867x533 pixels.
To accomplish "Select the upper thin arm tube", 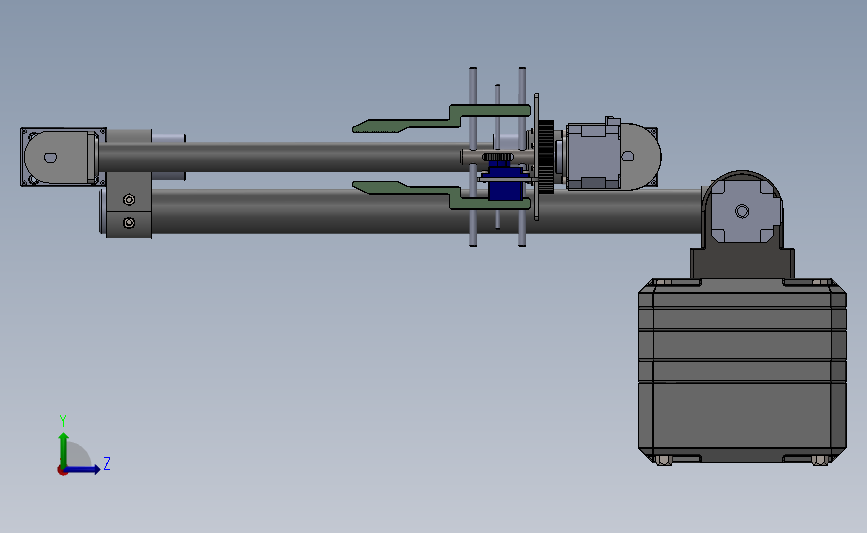I will (282, 157).
